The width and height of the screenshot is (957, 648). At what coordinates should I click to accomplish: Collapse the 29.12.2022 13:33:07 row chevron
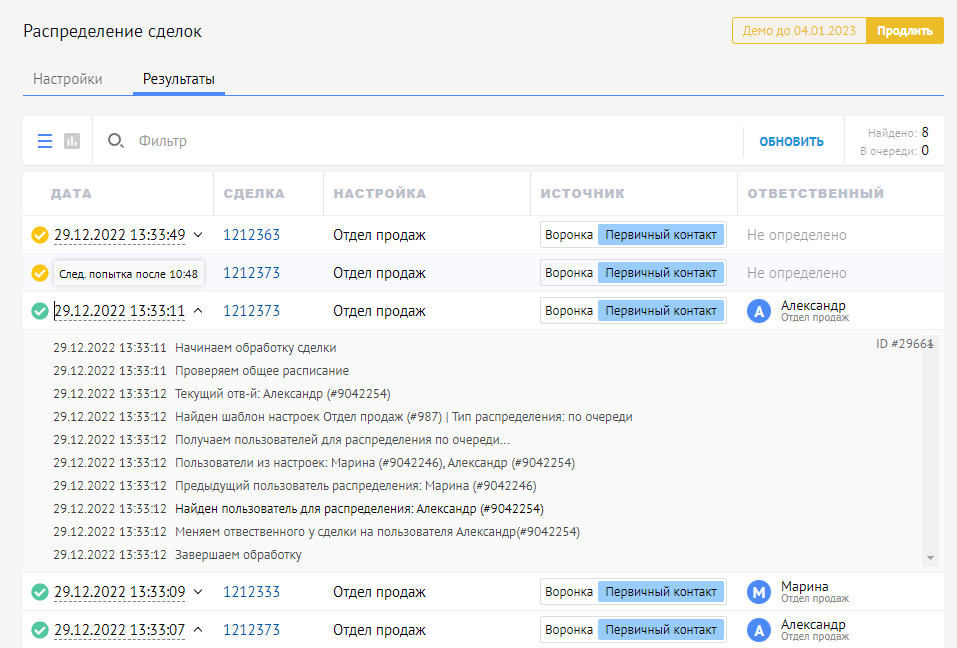pyautogui.click(x=198, y=629)
